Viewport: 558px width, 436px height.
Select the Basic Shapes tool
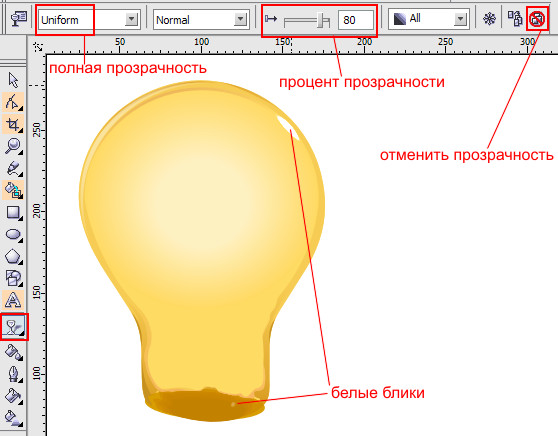point(13,278)
